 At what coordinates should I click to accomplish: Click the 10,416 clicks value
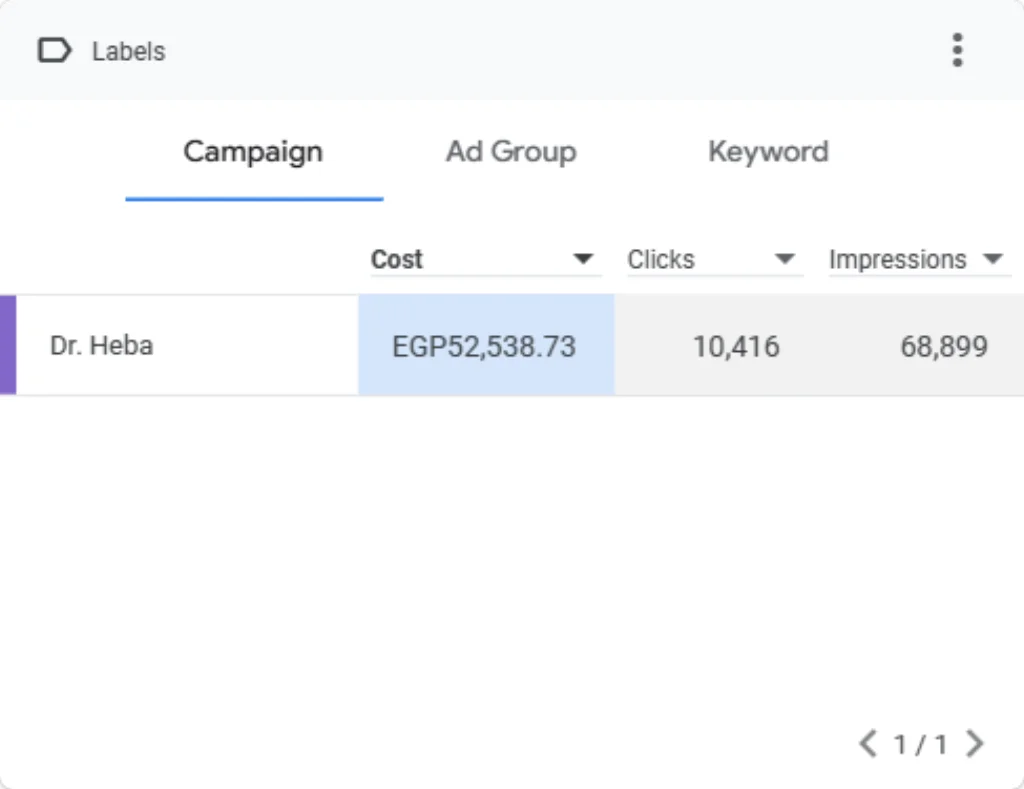click(736, 346)
